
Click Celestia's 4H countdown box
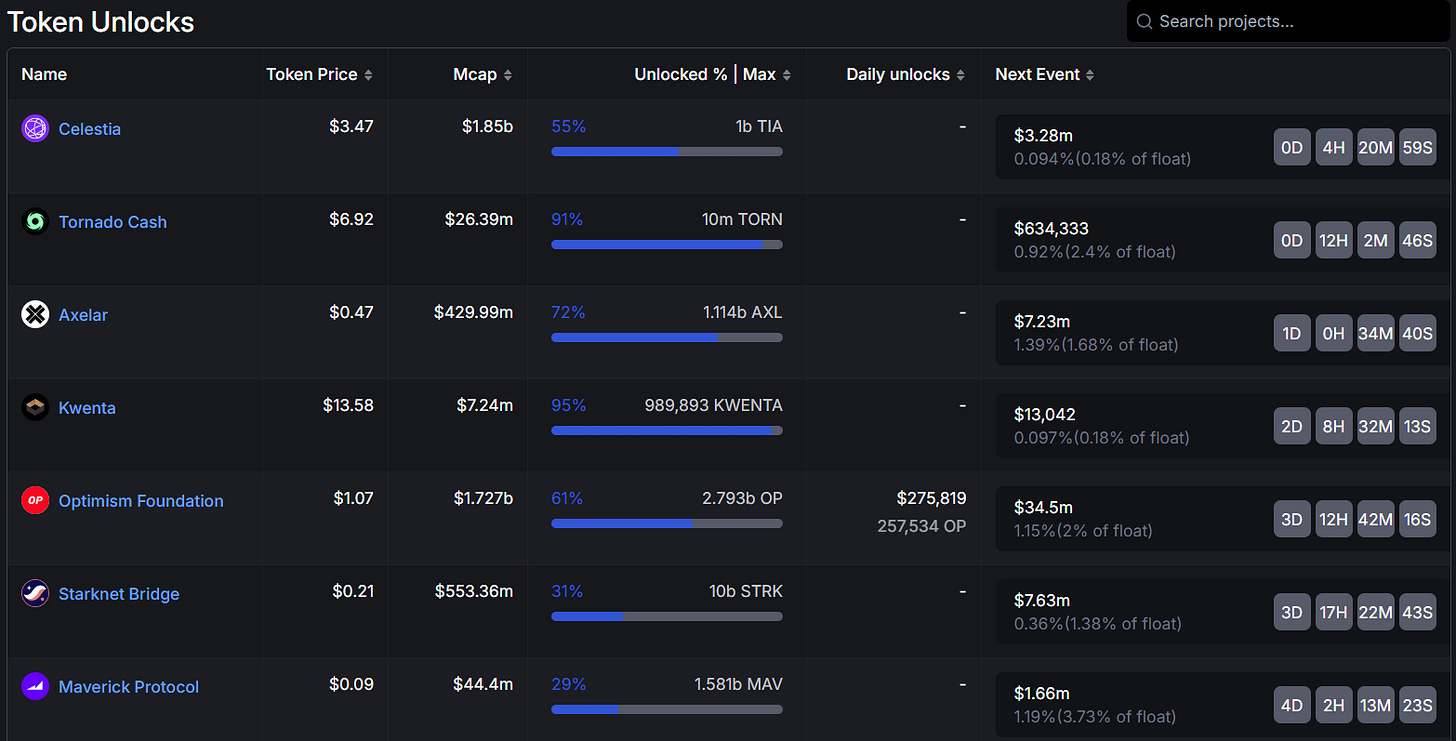coord(1333,147)
